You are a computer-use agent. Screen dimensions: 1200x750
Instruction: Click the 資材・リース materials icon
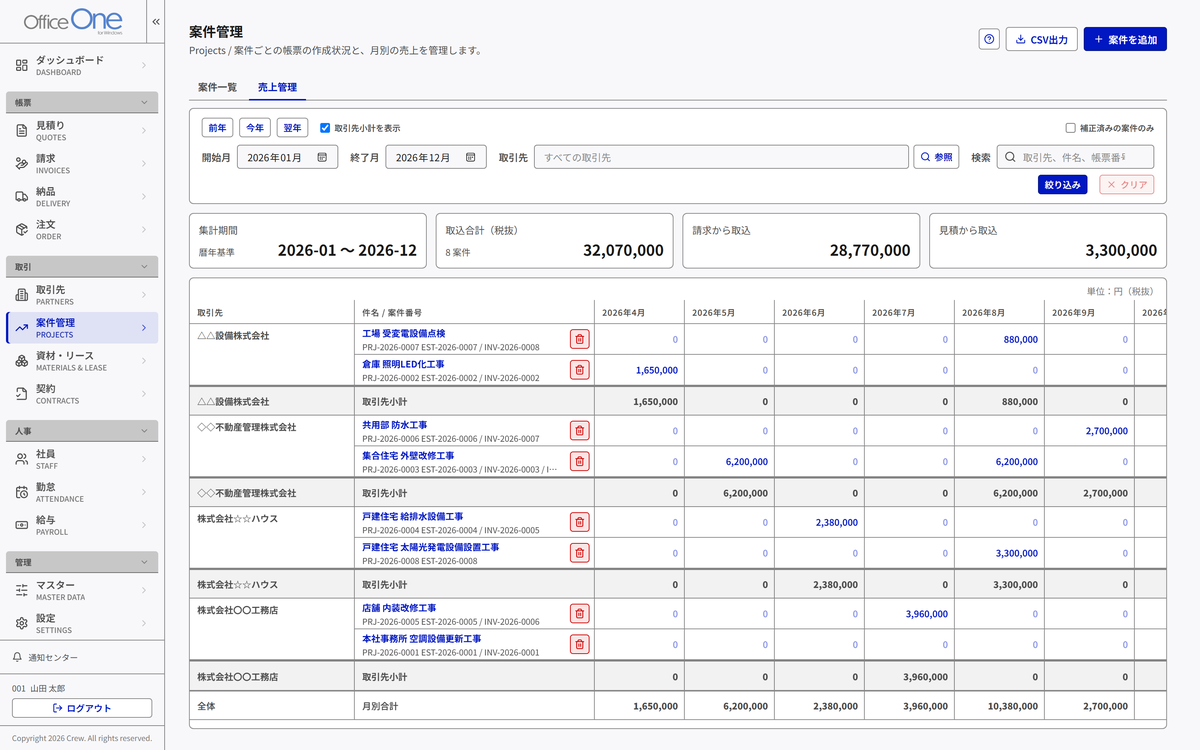click(22, 360)
